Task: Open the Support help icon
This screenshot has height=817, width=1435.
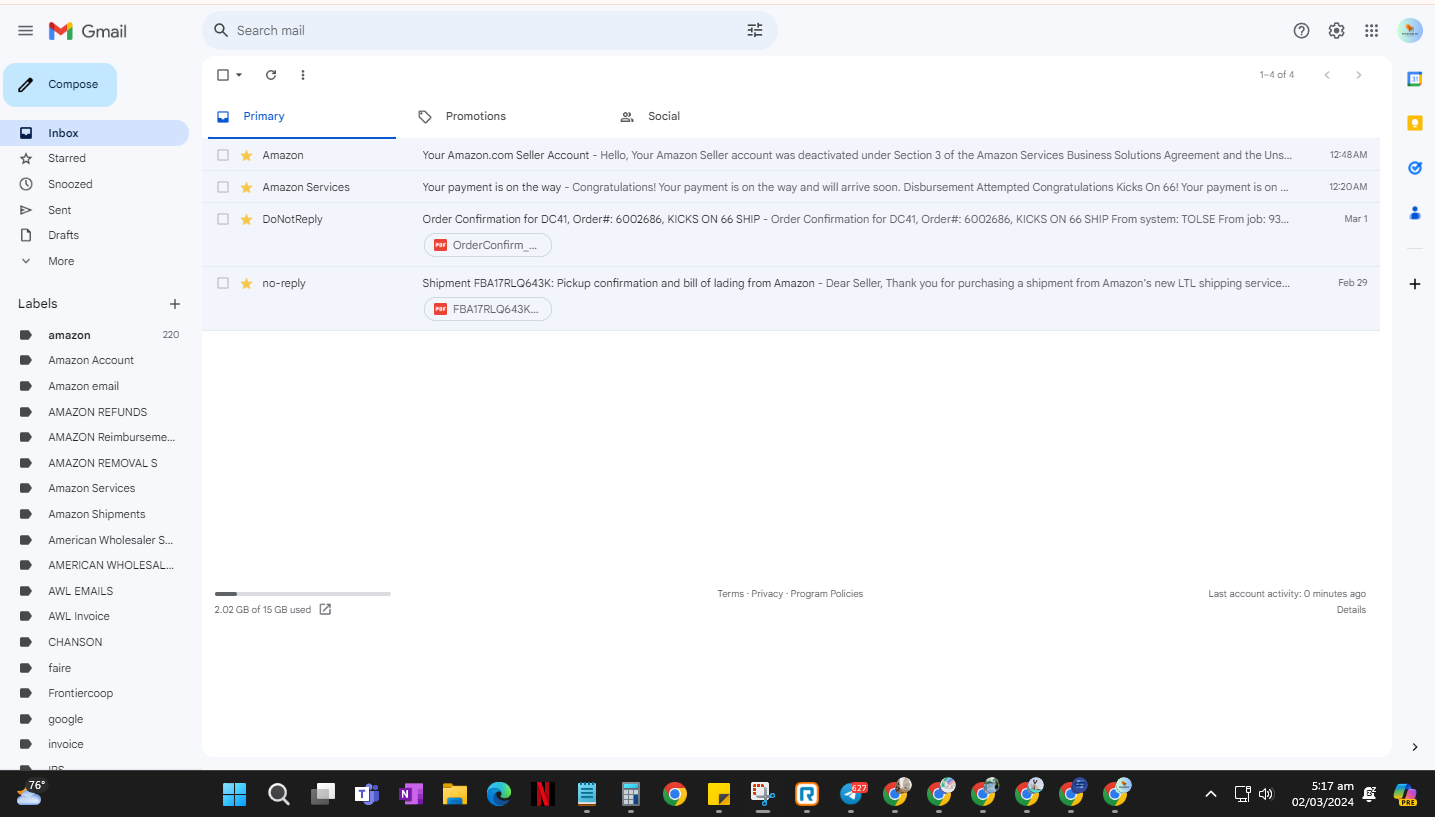Action: click(x=1301, y=31)
